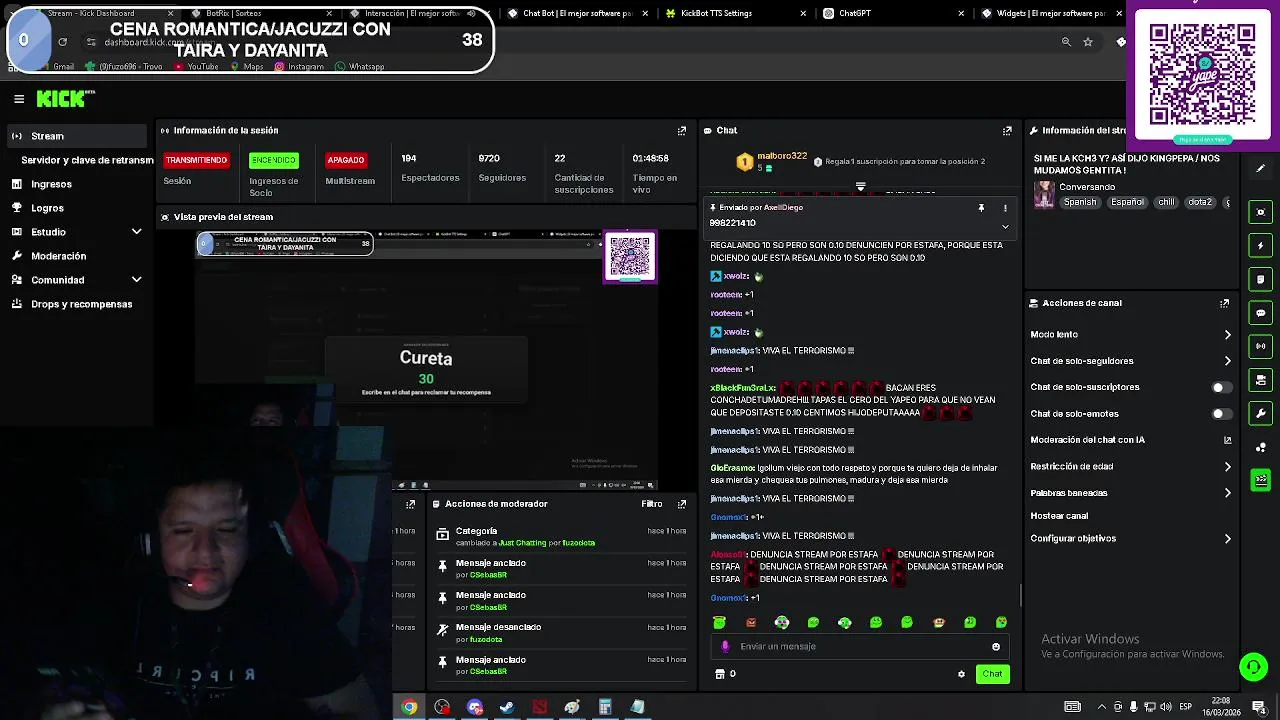
Task: Click the stream preview thumbnail
Action: pos(426,360)
